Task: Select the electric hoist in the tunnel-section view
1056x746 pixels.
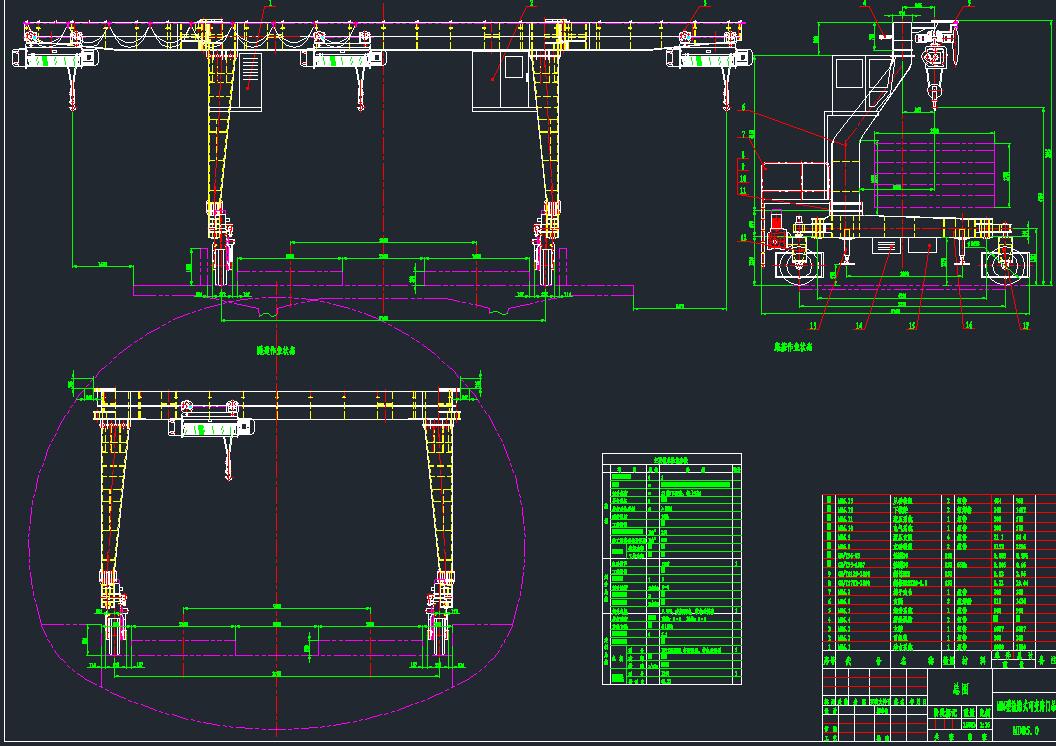Action: pos(211,428)
